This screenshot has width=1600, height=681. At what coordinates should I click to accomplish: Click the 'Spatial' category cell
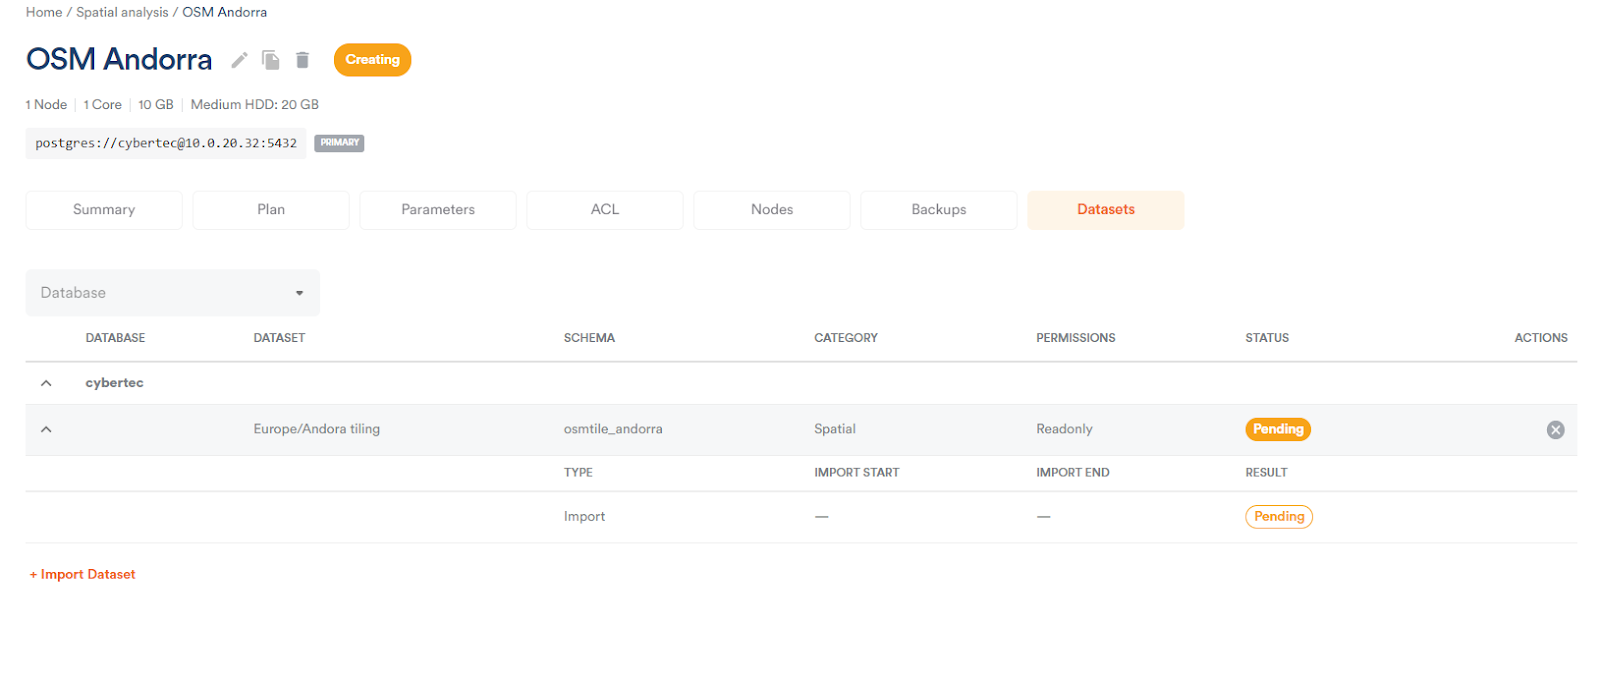(x=835, y=429)
